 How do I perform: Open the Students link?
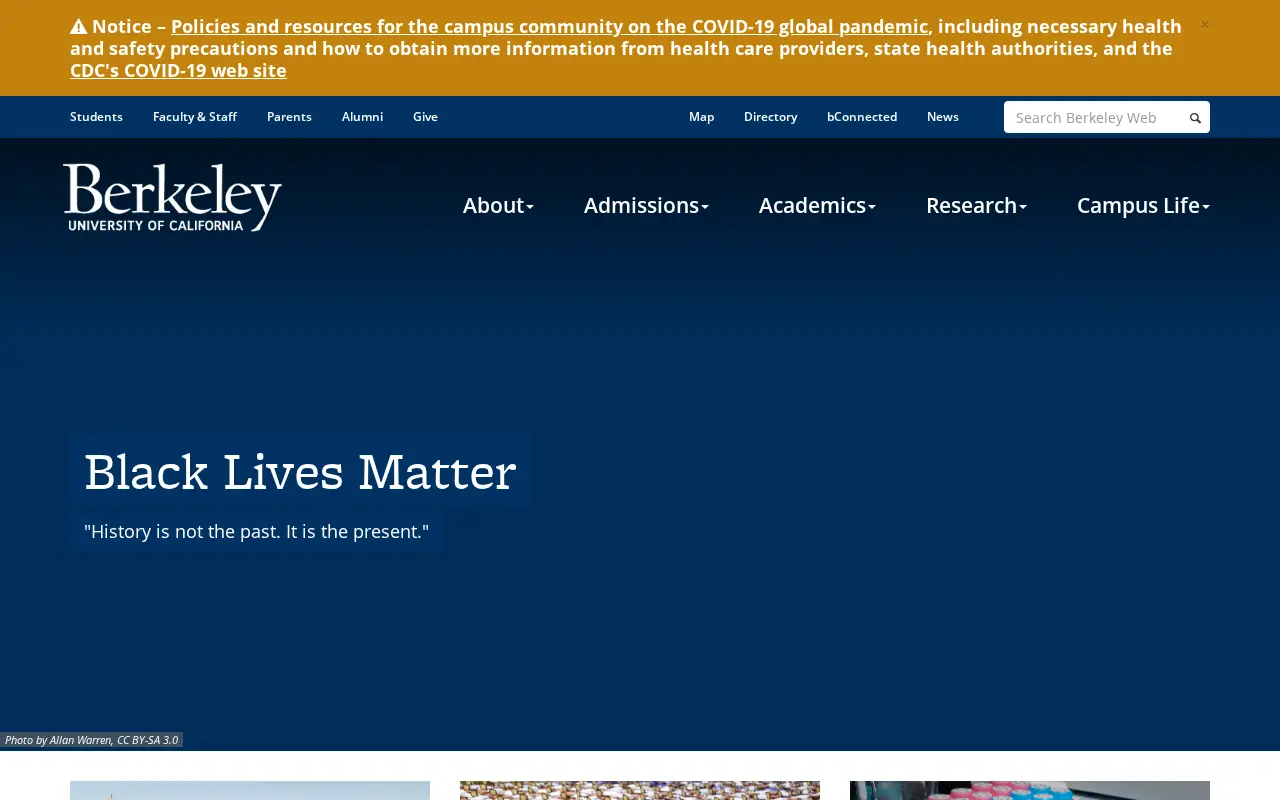coord(96,117)
